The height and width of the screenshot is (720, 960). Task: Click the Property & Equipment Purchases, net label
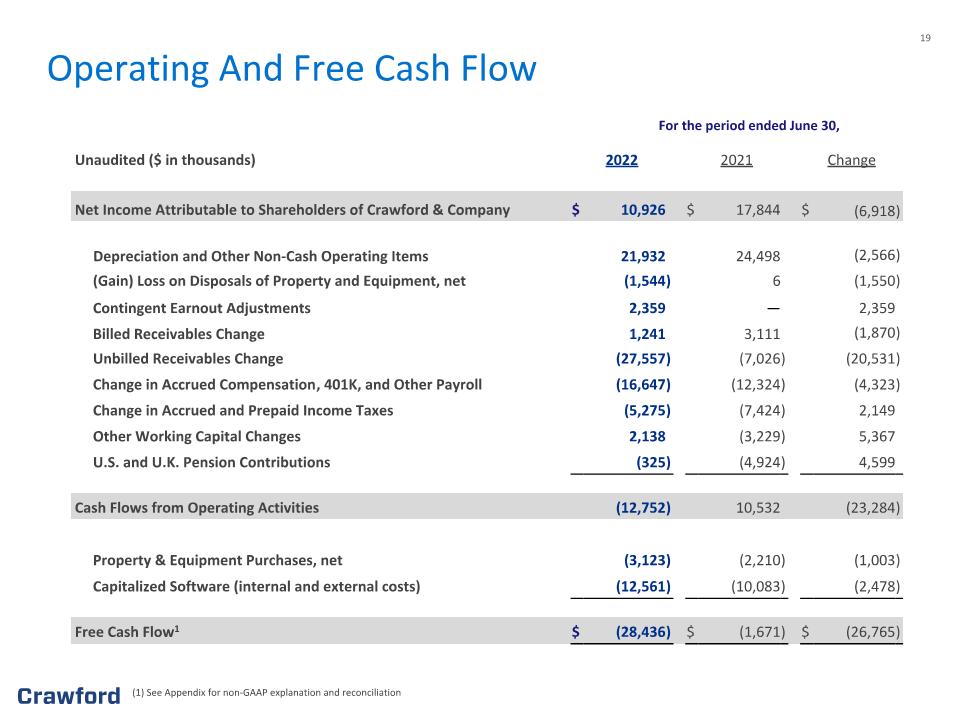coord(217,560)
